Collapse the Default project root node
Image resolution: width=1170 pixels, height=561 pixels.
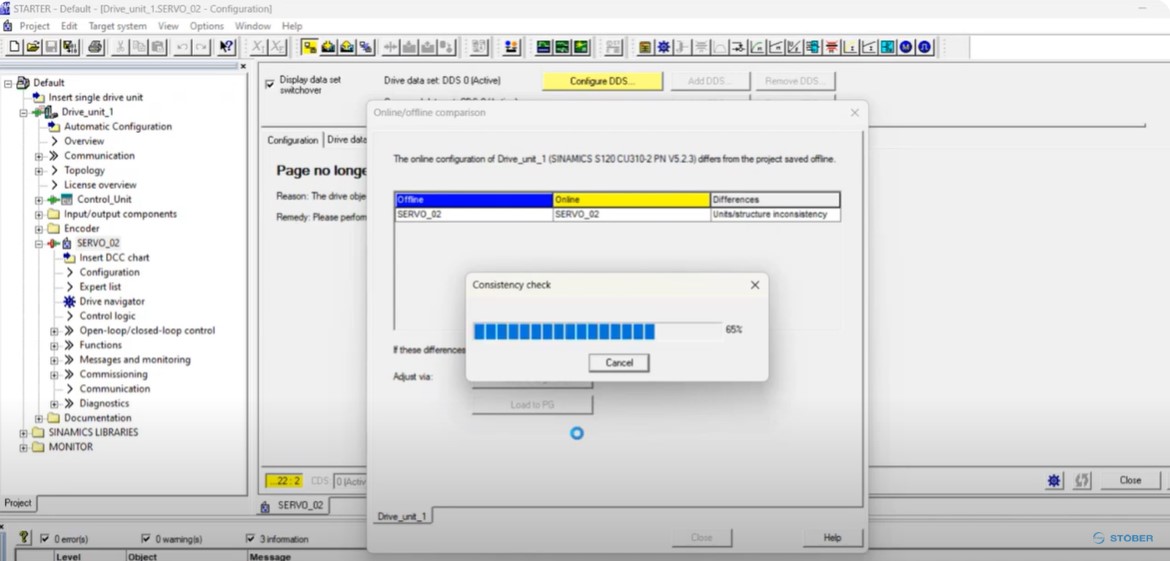click(8, 83)
